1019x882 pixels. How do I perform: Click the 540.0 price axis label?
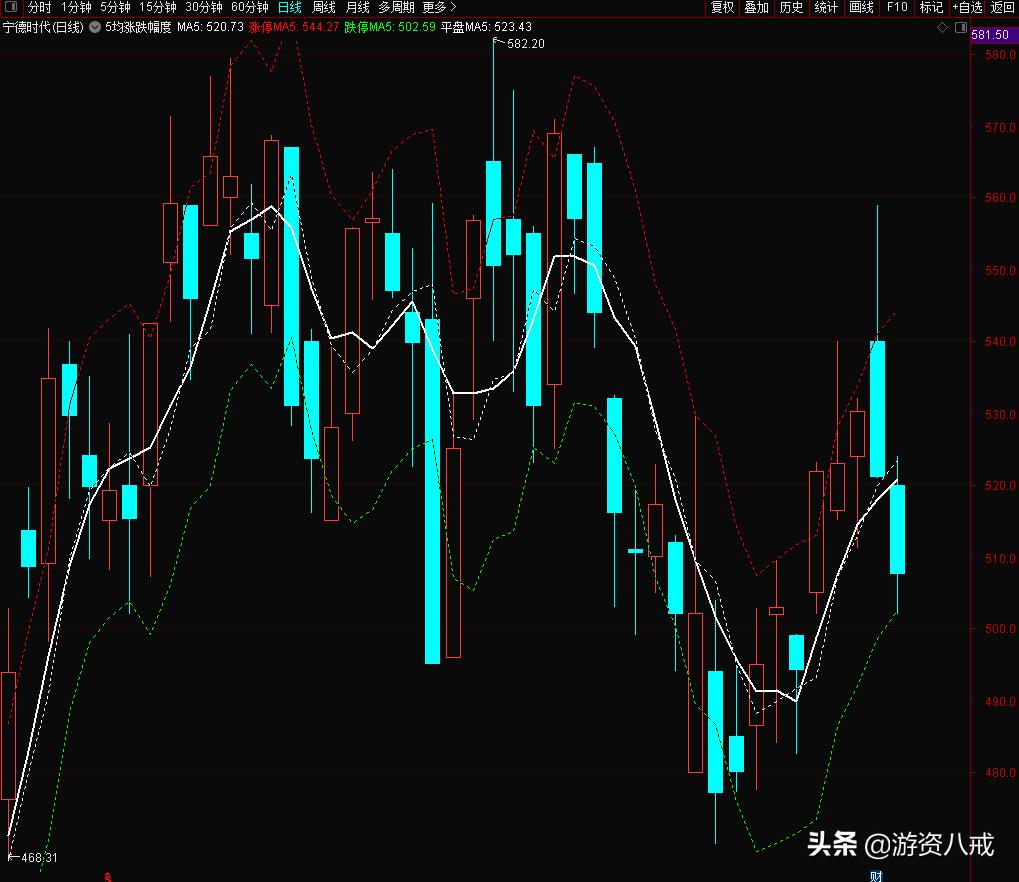pyautogui.click(x=1000, y=342)
